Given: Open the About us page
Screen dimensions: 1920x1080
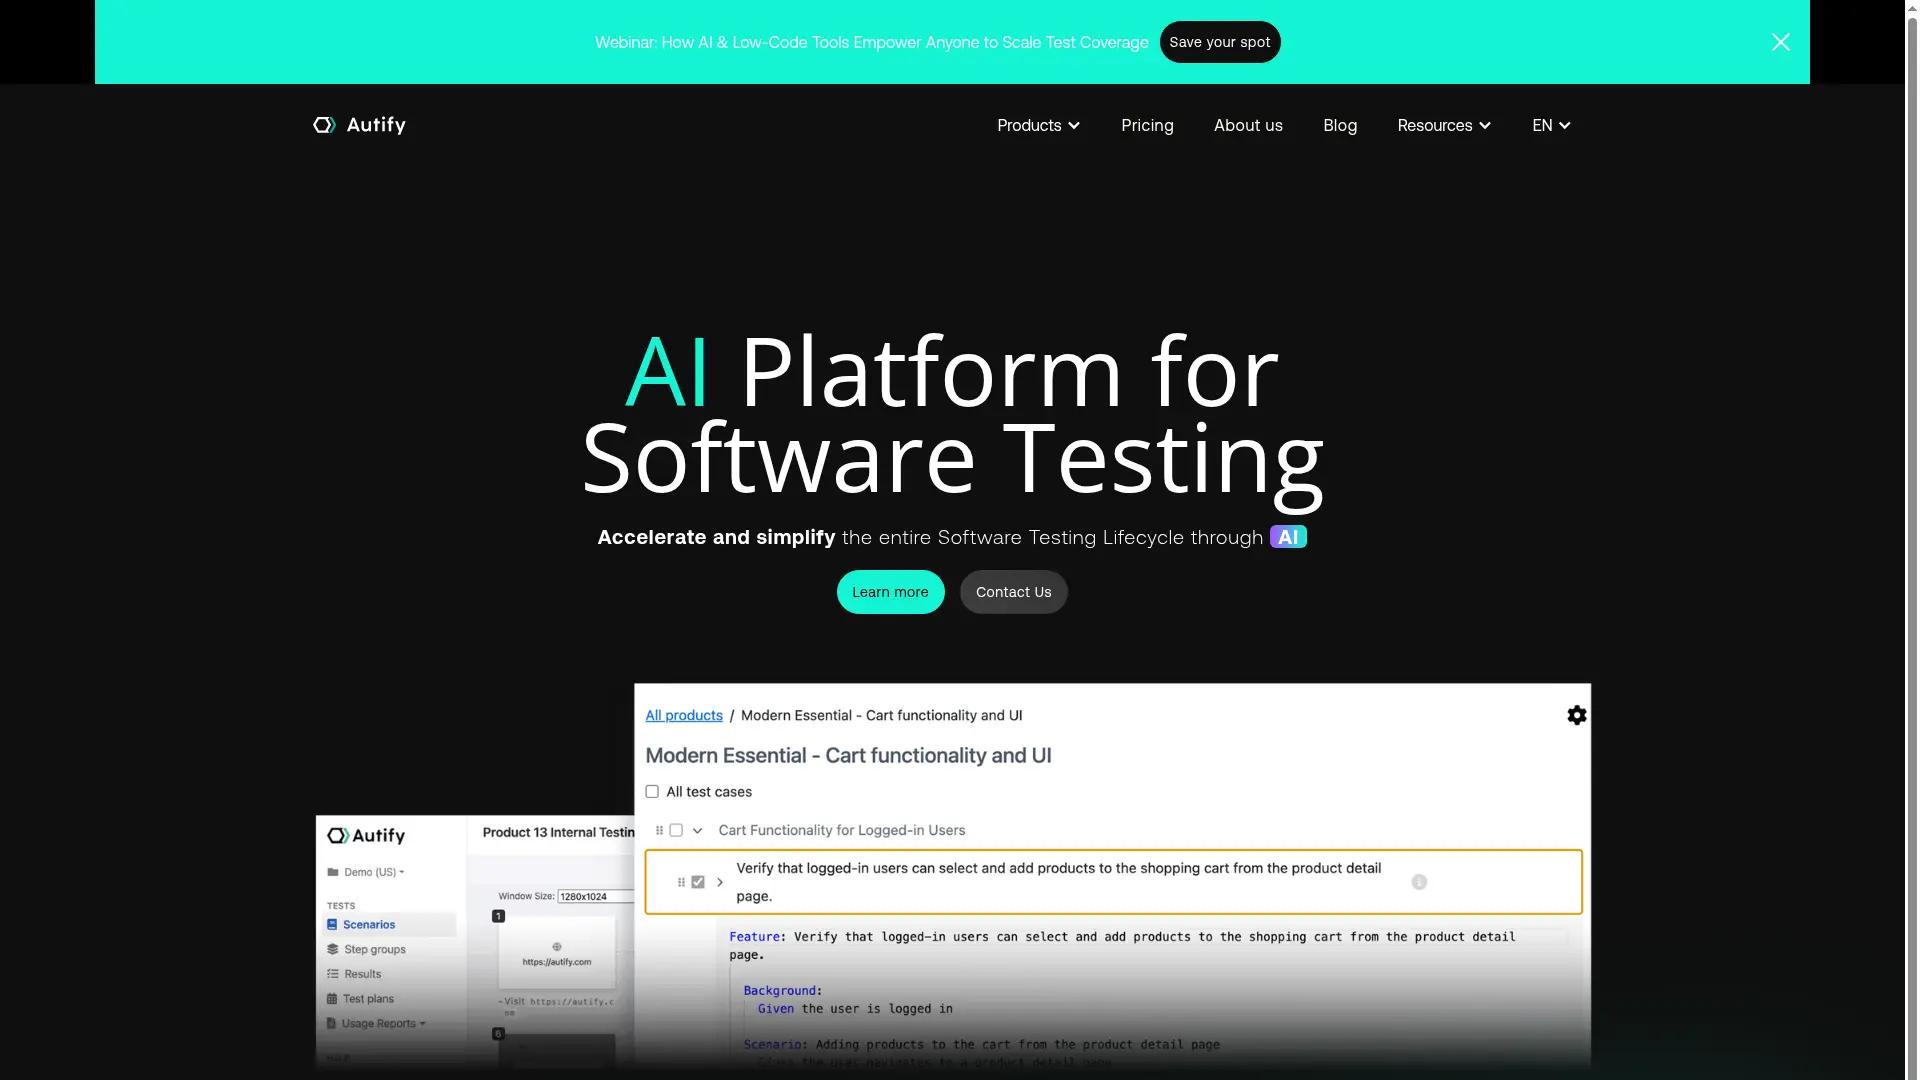Looking at the screenshot, I should (1248, 125).
